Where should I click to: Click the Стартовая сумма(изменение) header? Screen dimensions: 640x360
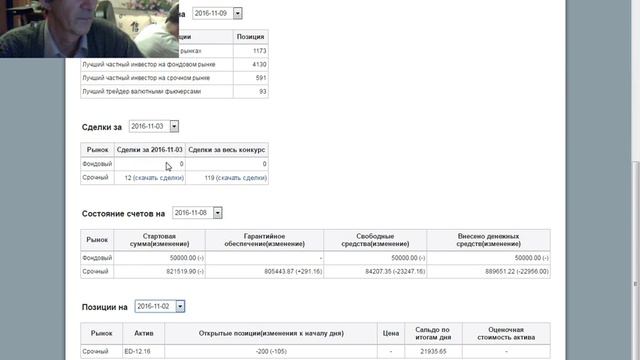[x=160, y=240]
